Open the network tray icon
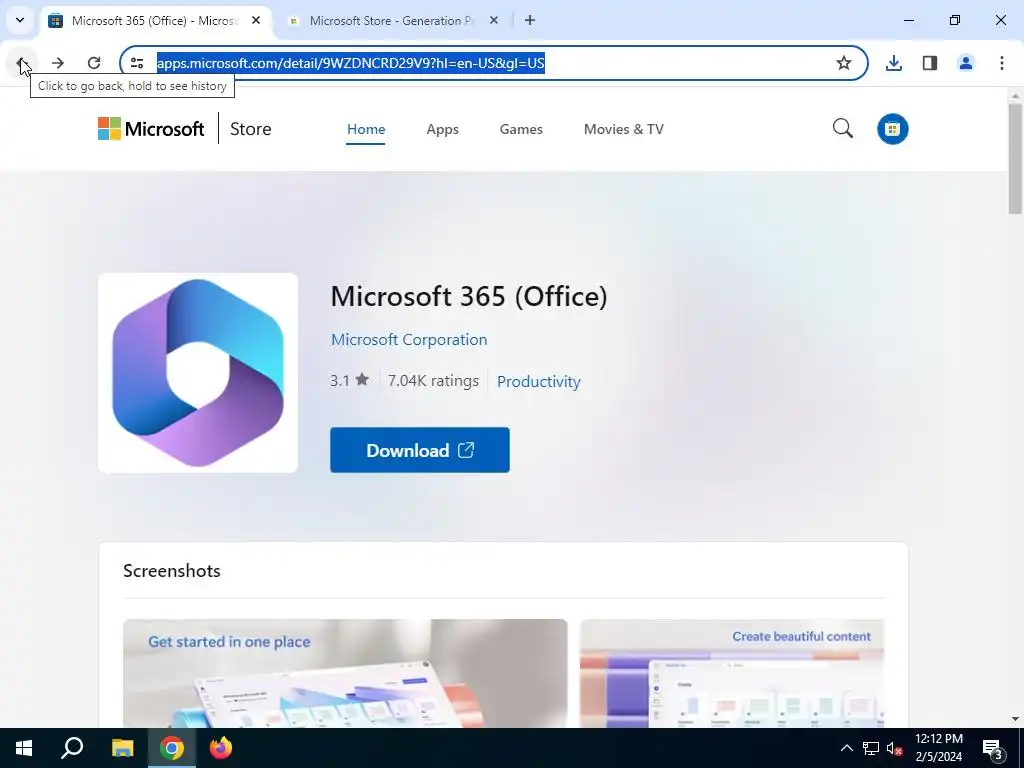The image size is (1024, 768). (x=871, y=748)
